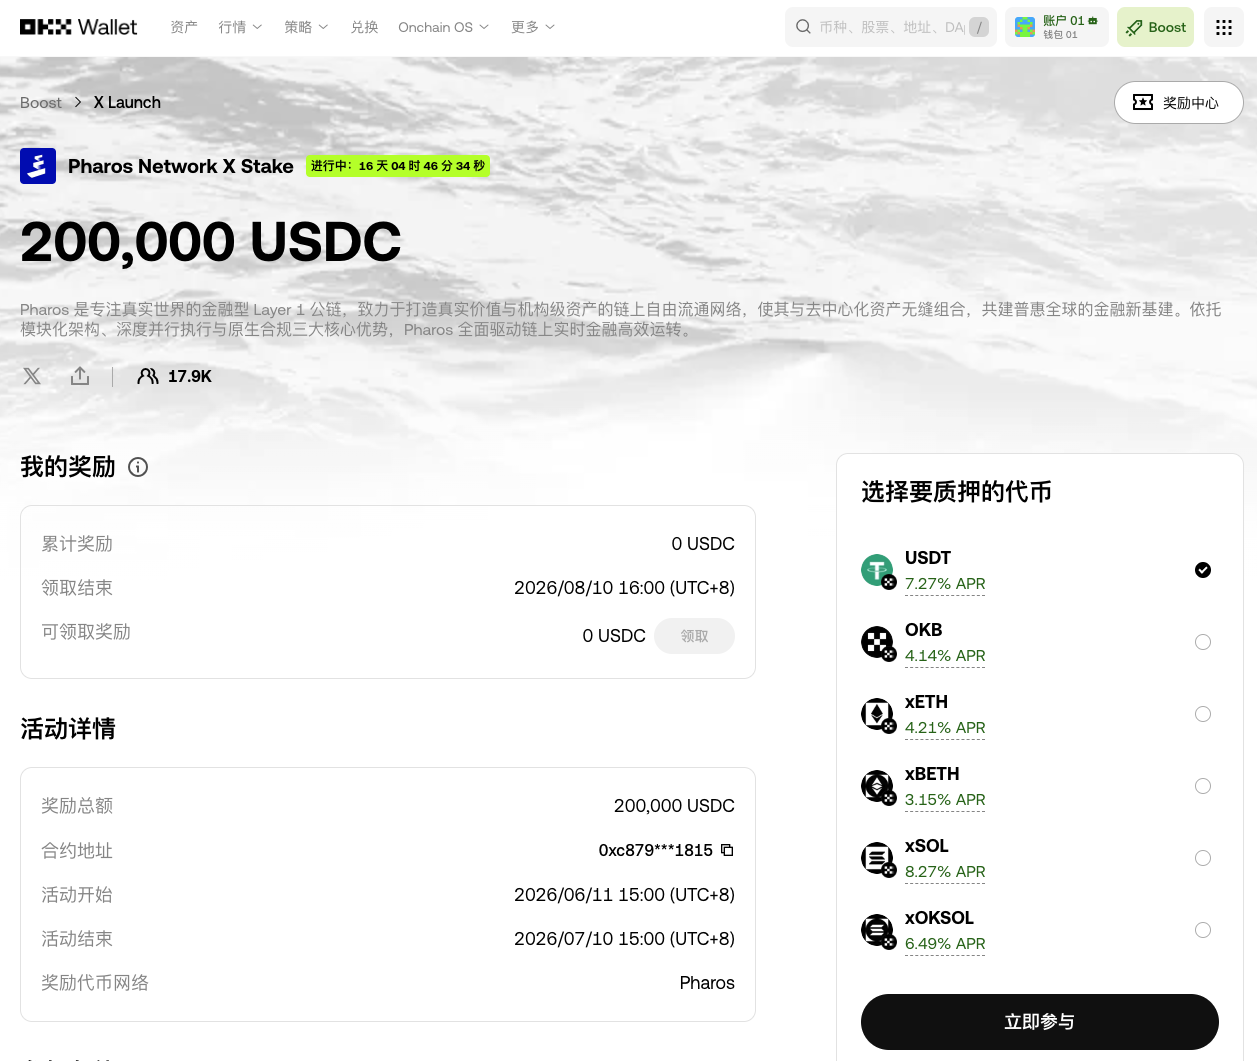Screen dimensions: 1257x1061
Task: Select the xSOL staking radio button
Action: 1203,858
